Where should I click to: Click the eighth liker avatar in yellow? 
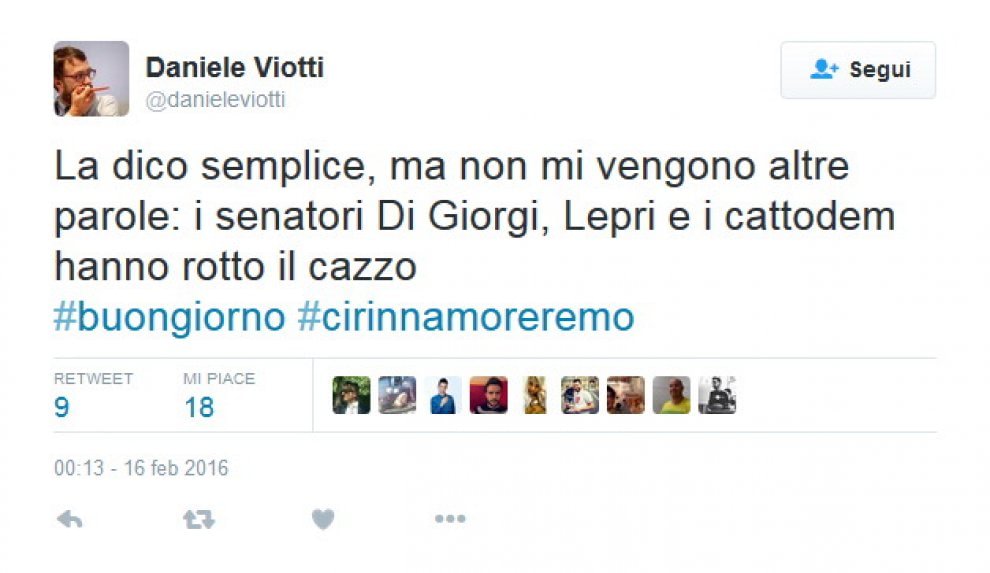pyautogui.click(x=672, y=395)
